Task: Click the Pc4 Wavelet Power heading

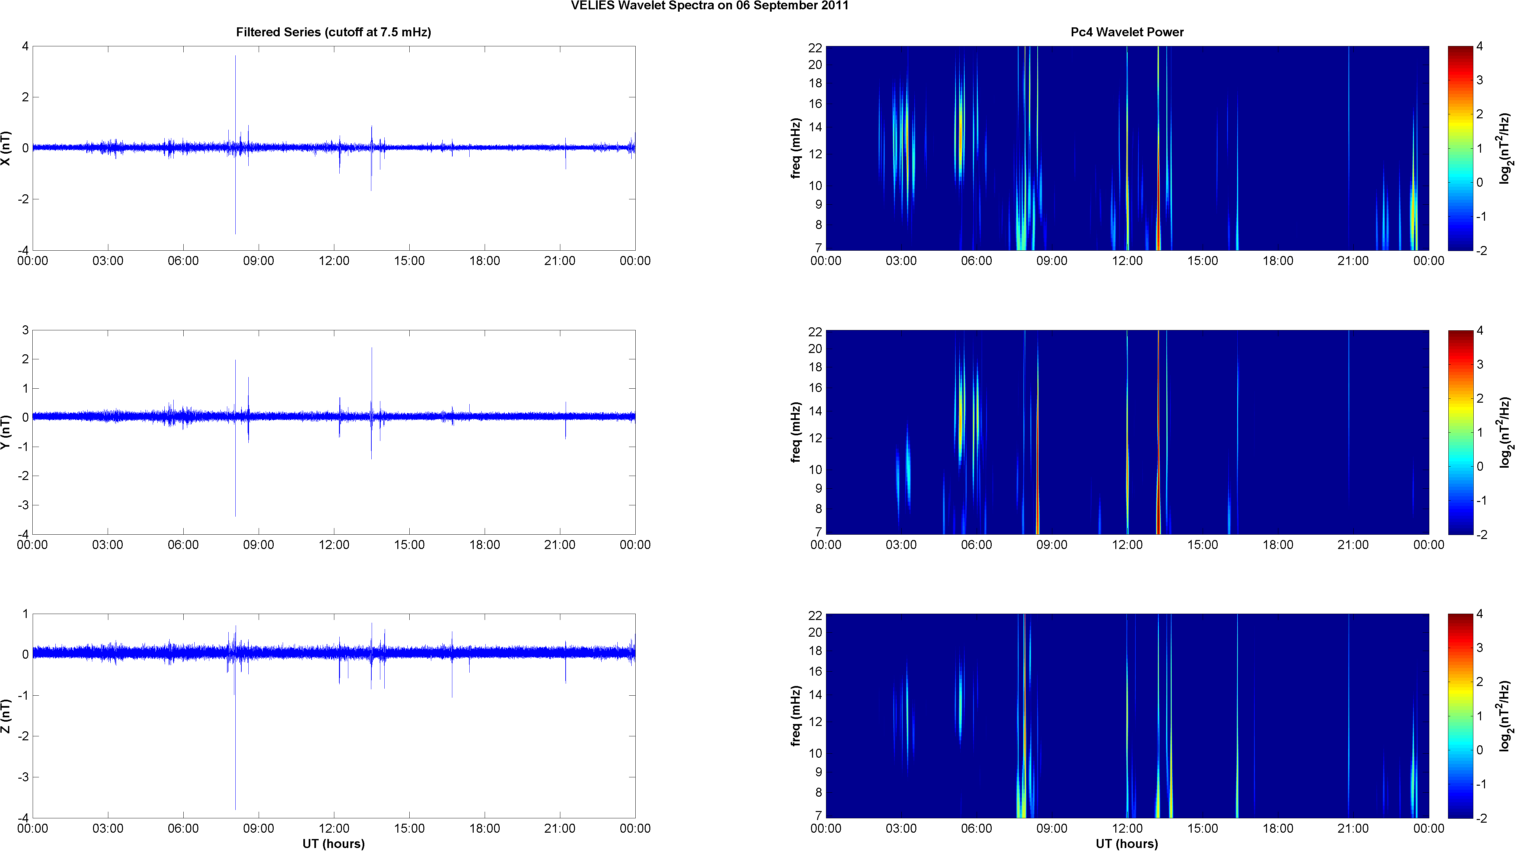Action: pyautogui.click(x=1126, y=32)
